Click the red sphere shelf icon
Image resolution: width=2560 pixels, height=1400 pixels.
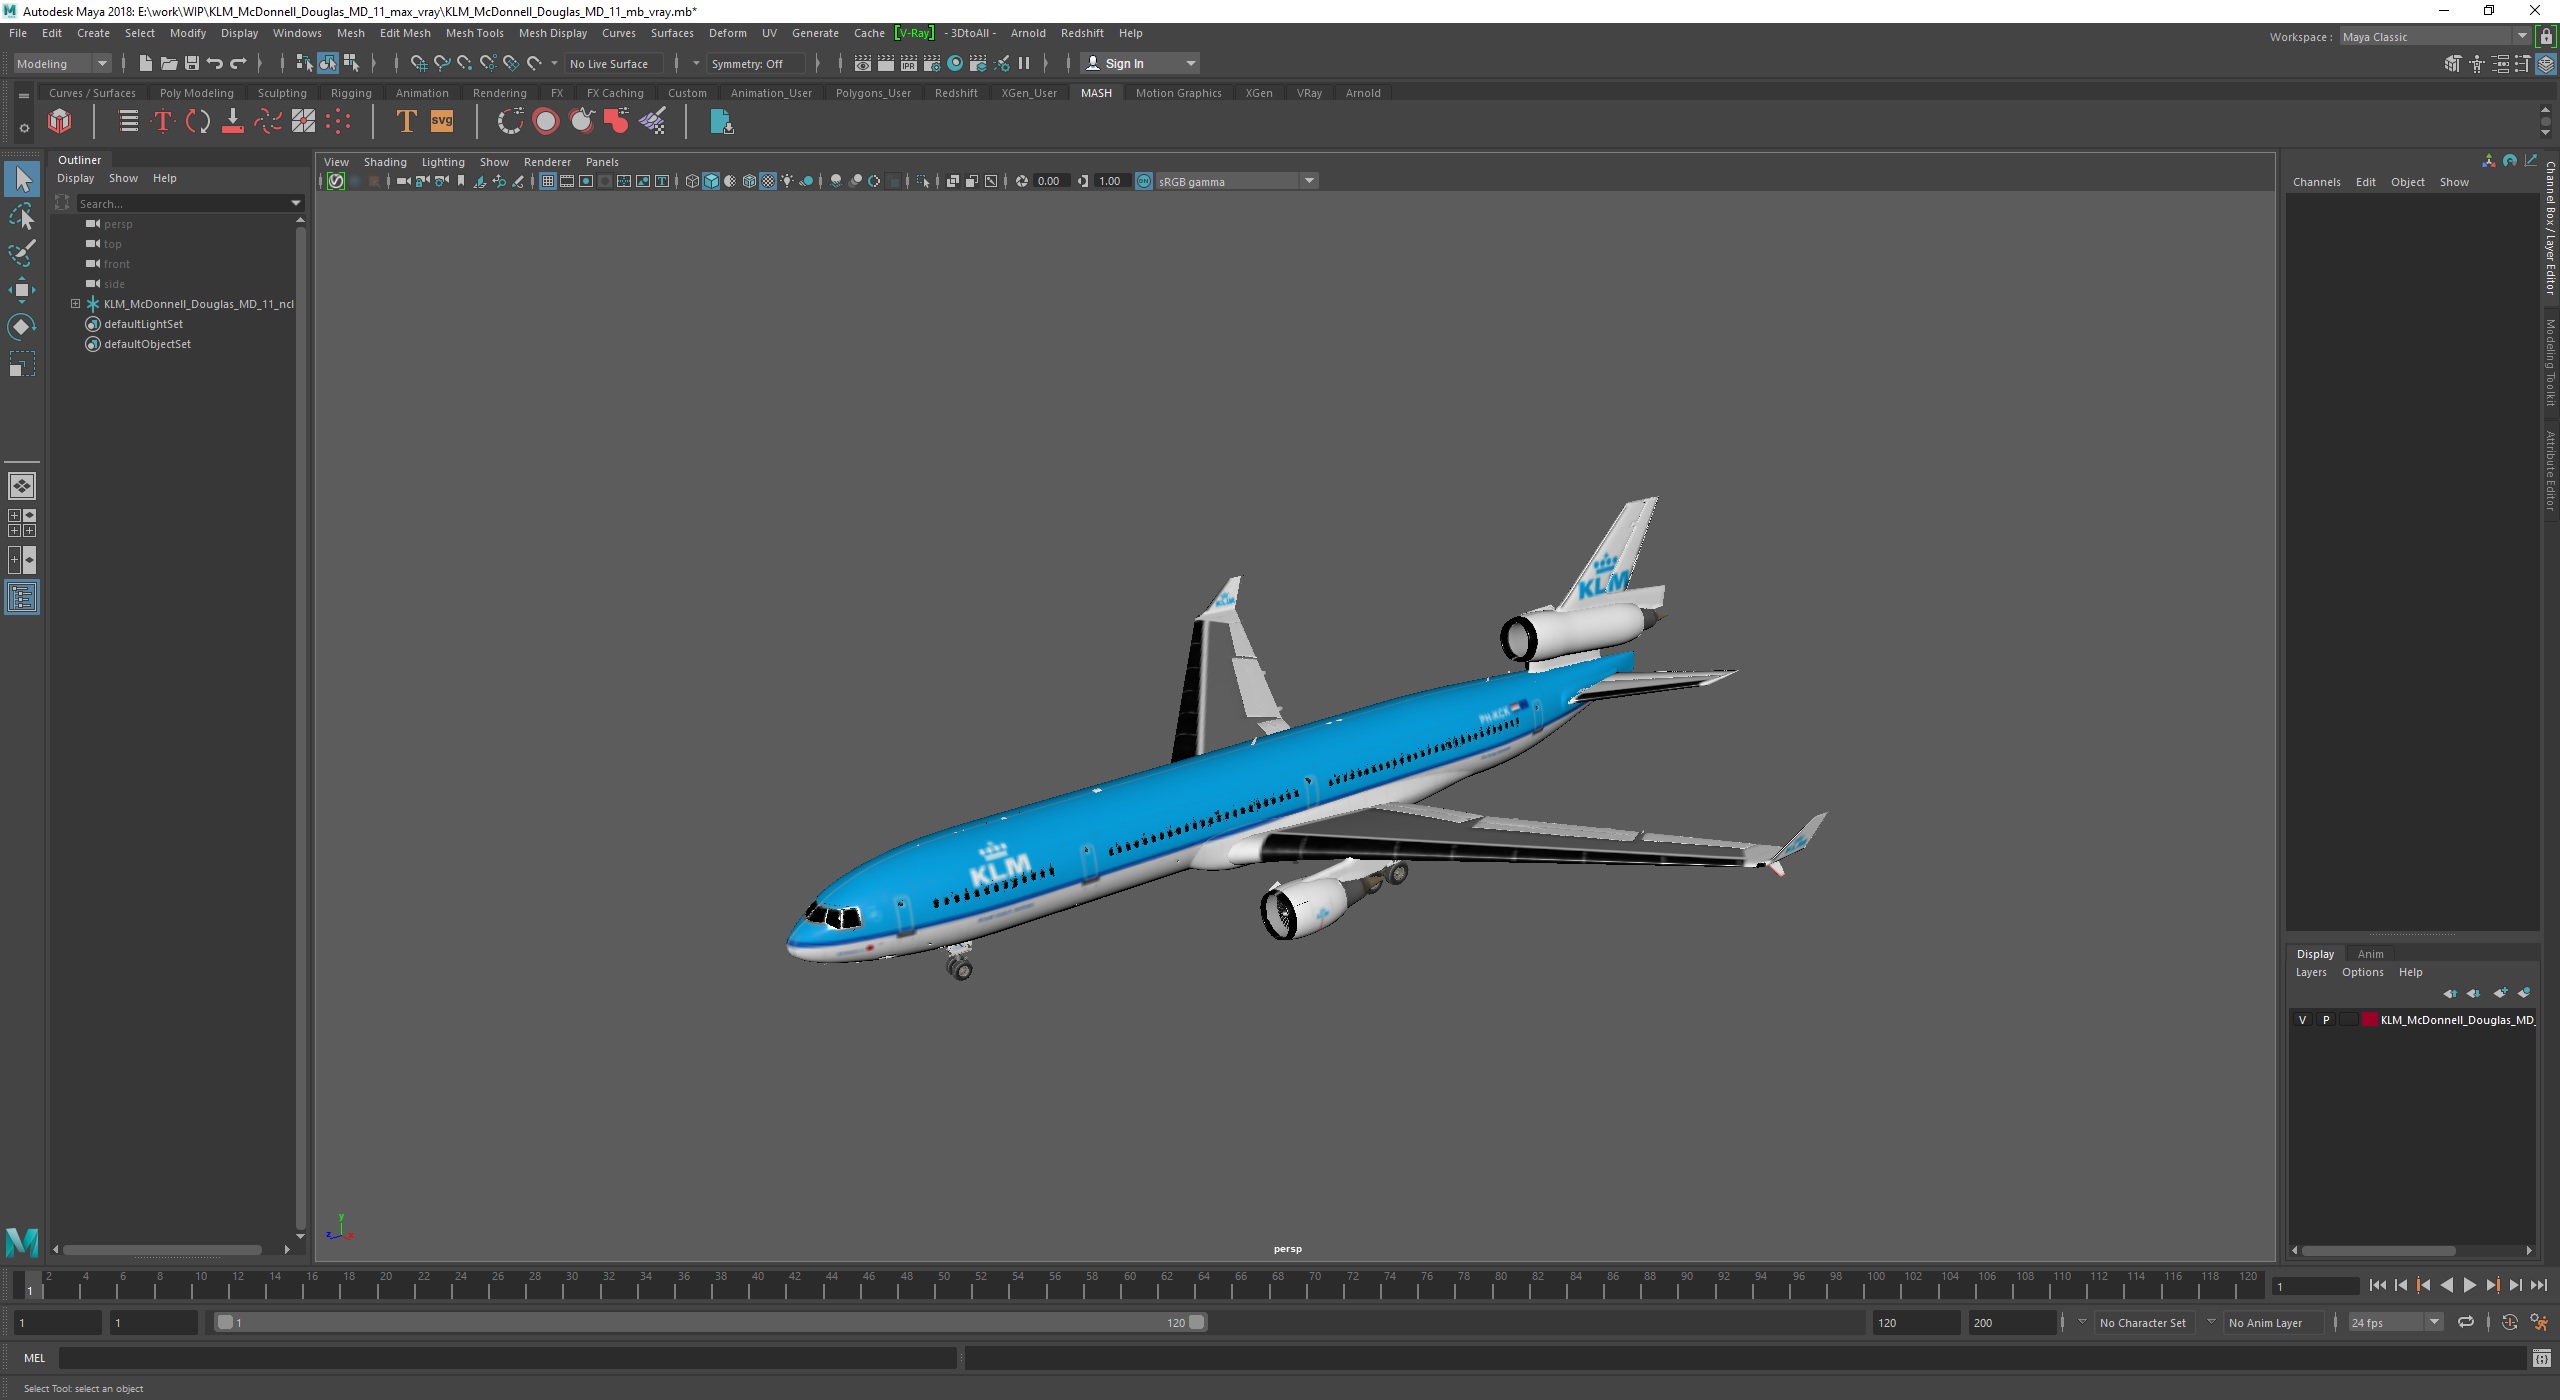click(546, 122)
